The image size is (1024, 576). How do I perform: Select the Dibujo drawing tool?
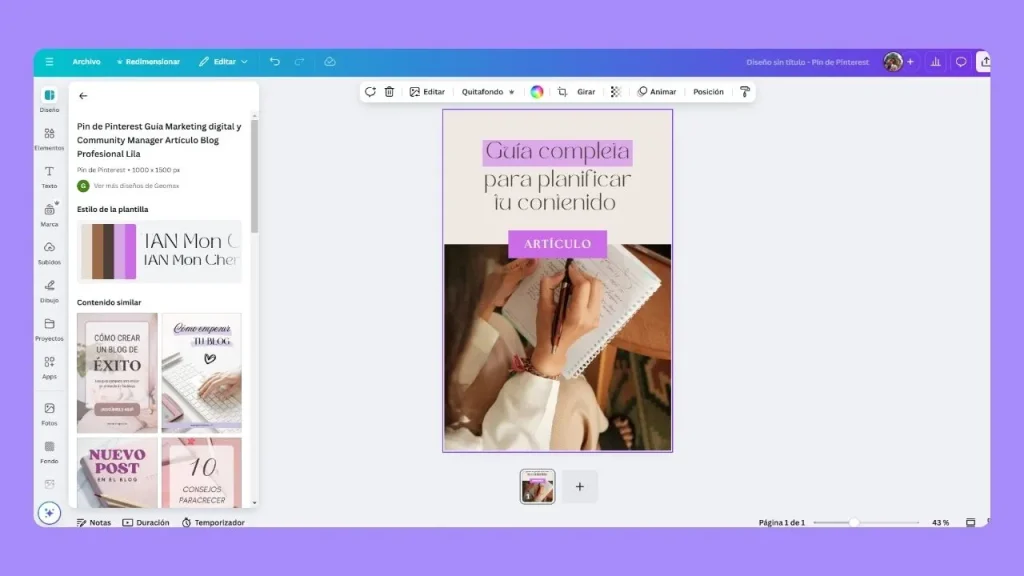pyautogui.click(x=48, y=292)
